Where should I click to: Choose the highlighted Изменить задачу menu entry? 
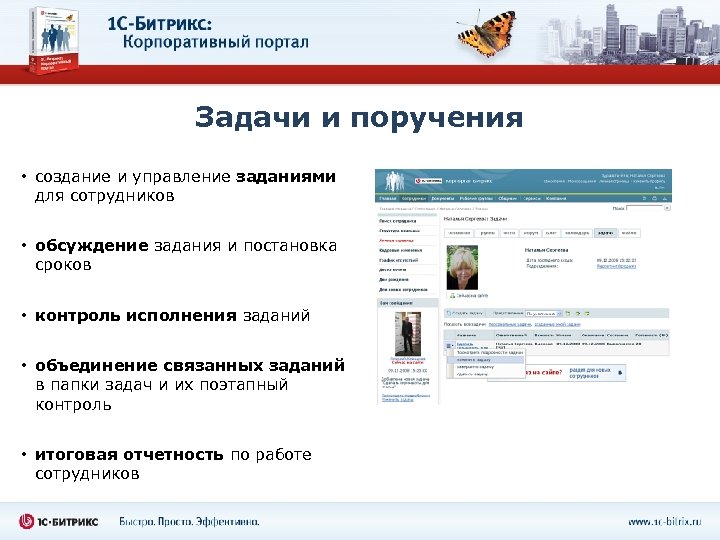tap(486, 360)
